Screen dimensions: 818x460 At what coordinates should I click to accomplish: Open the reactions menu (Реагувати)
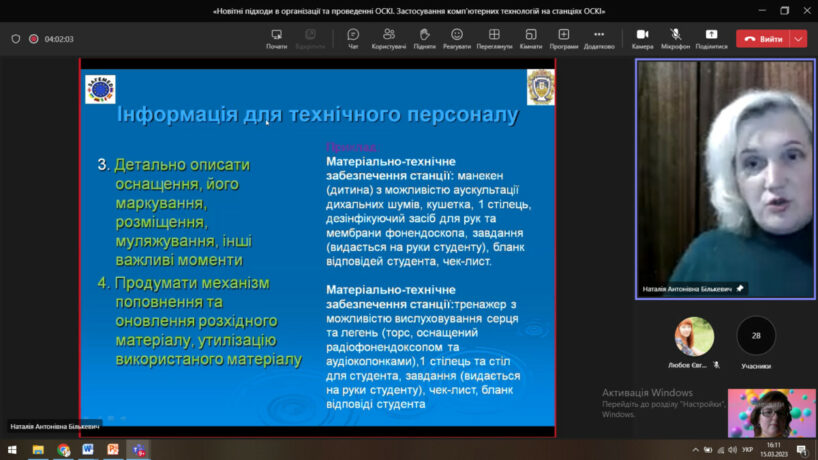coord(457,38)
